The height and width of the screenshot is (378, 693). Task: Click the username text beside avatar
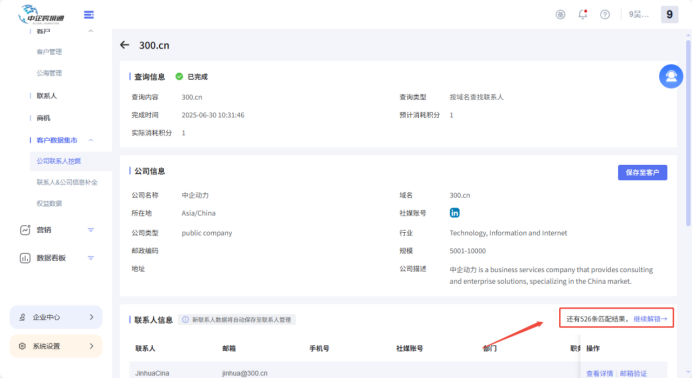(639, 15)
